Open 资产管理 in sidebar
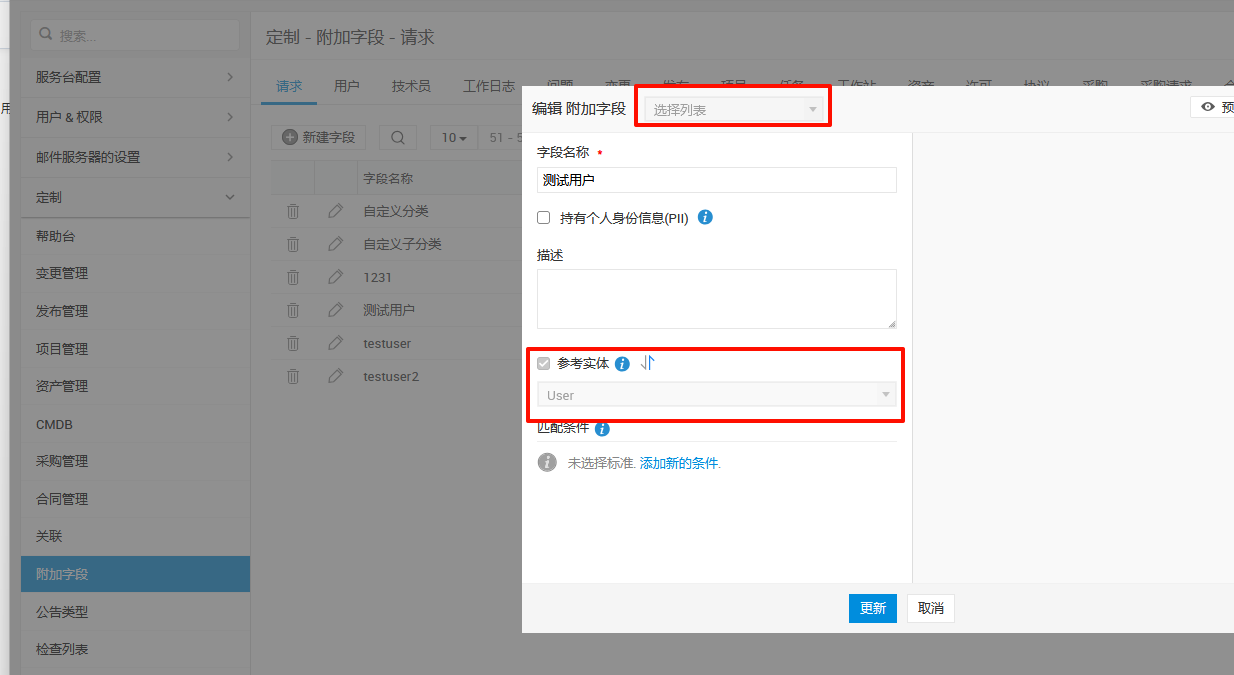Screen dimensions: 1234x675 coord(135,386)
